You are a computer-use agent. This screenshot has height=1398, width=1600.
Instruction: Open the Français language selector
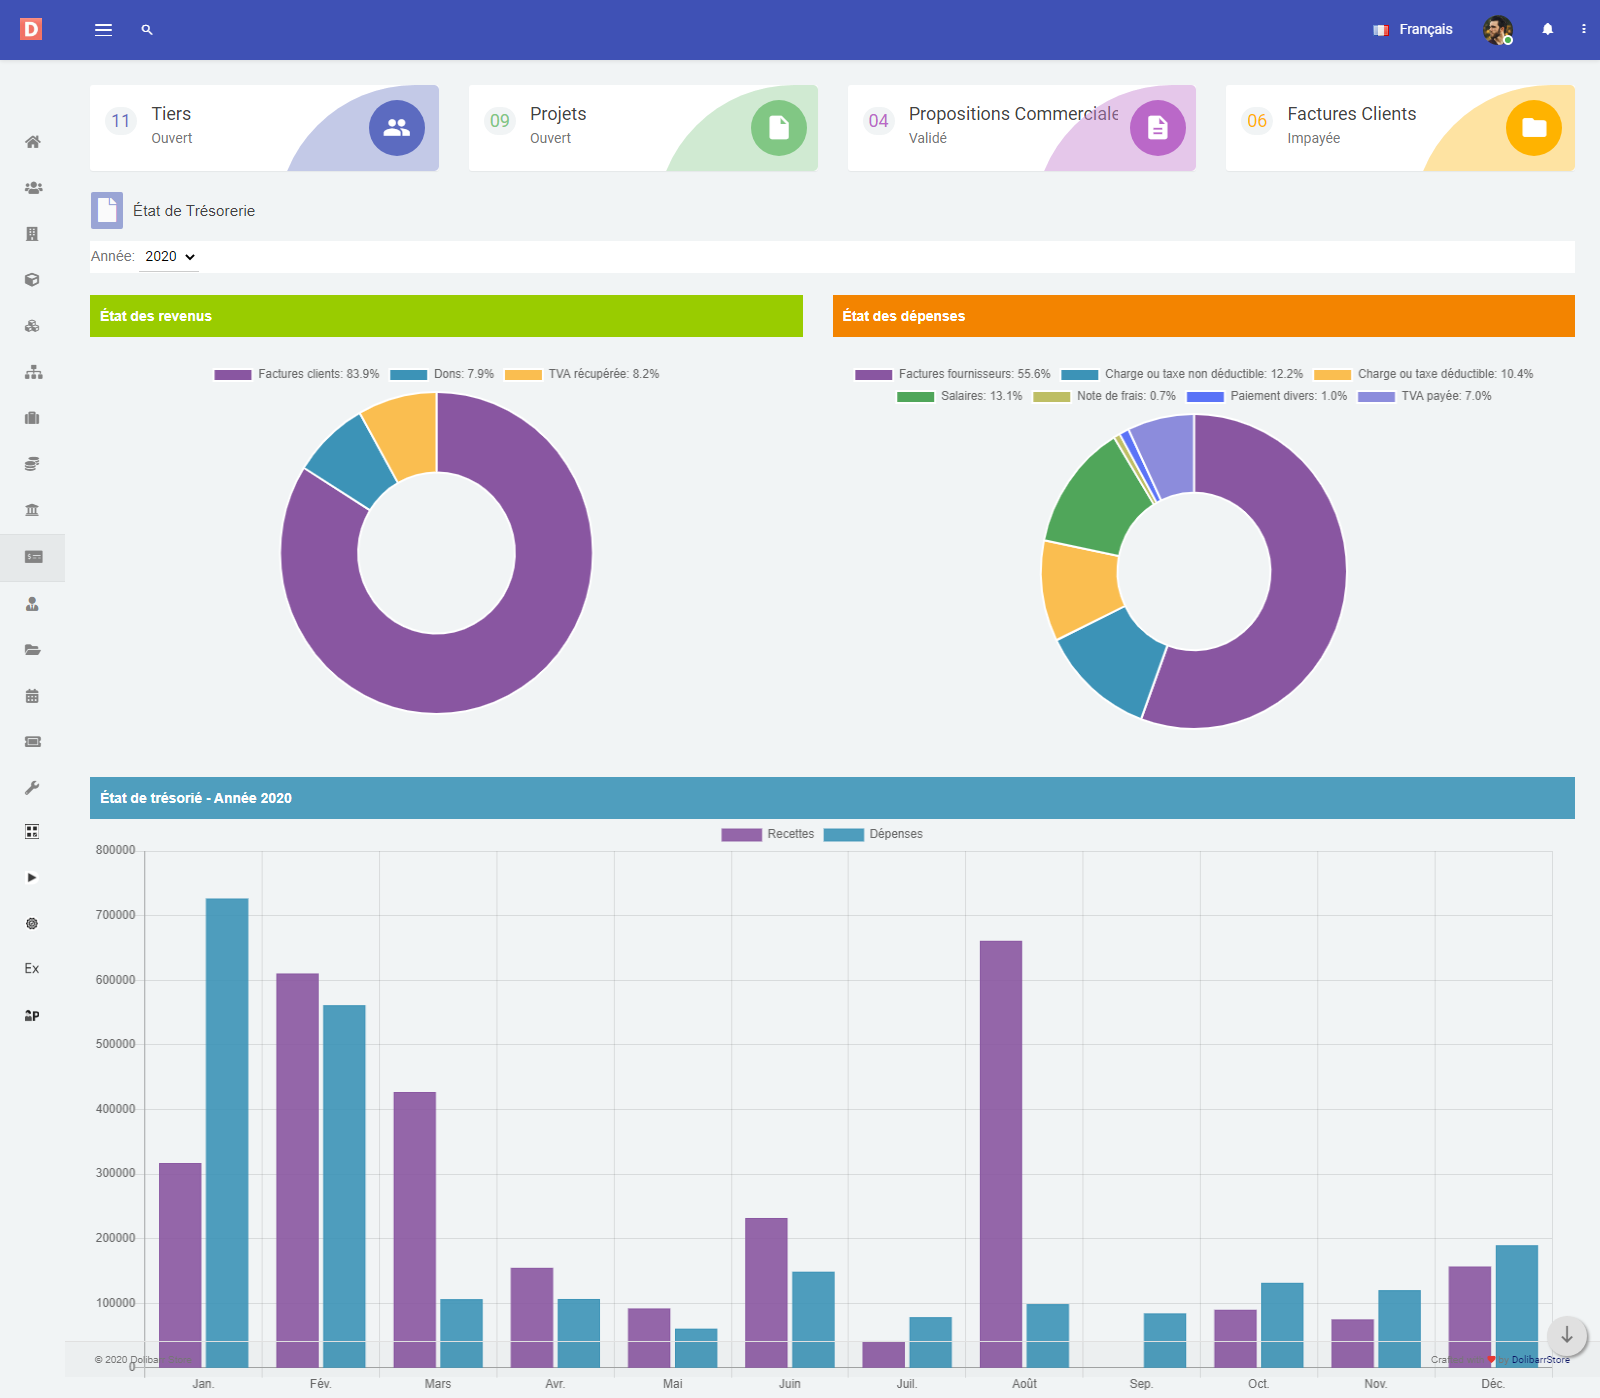1413,30
